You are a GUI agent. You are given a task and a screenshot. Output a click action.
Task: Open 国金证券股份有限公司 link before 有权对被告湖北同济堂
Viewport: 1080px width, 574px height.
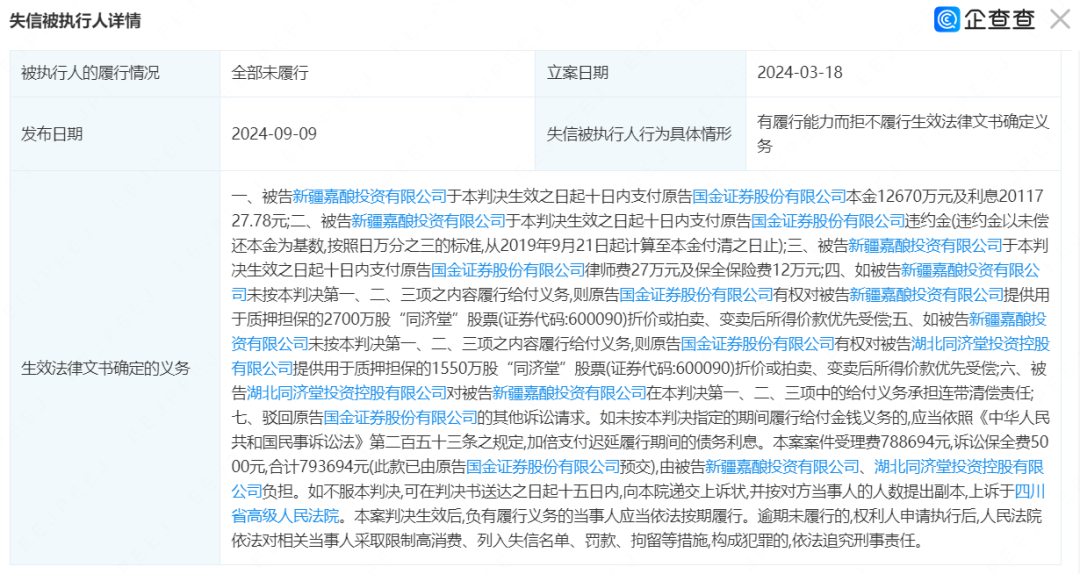coord(758,344)
